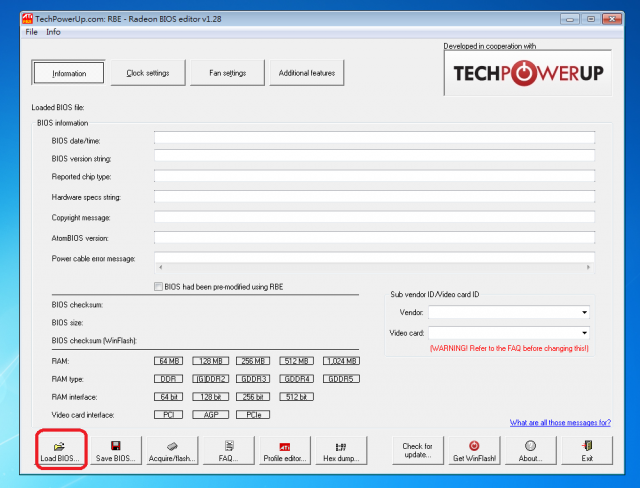Screen dimensions: 640x488
Task: Click the Power cable error message field
Action: (x=374, y=257)
